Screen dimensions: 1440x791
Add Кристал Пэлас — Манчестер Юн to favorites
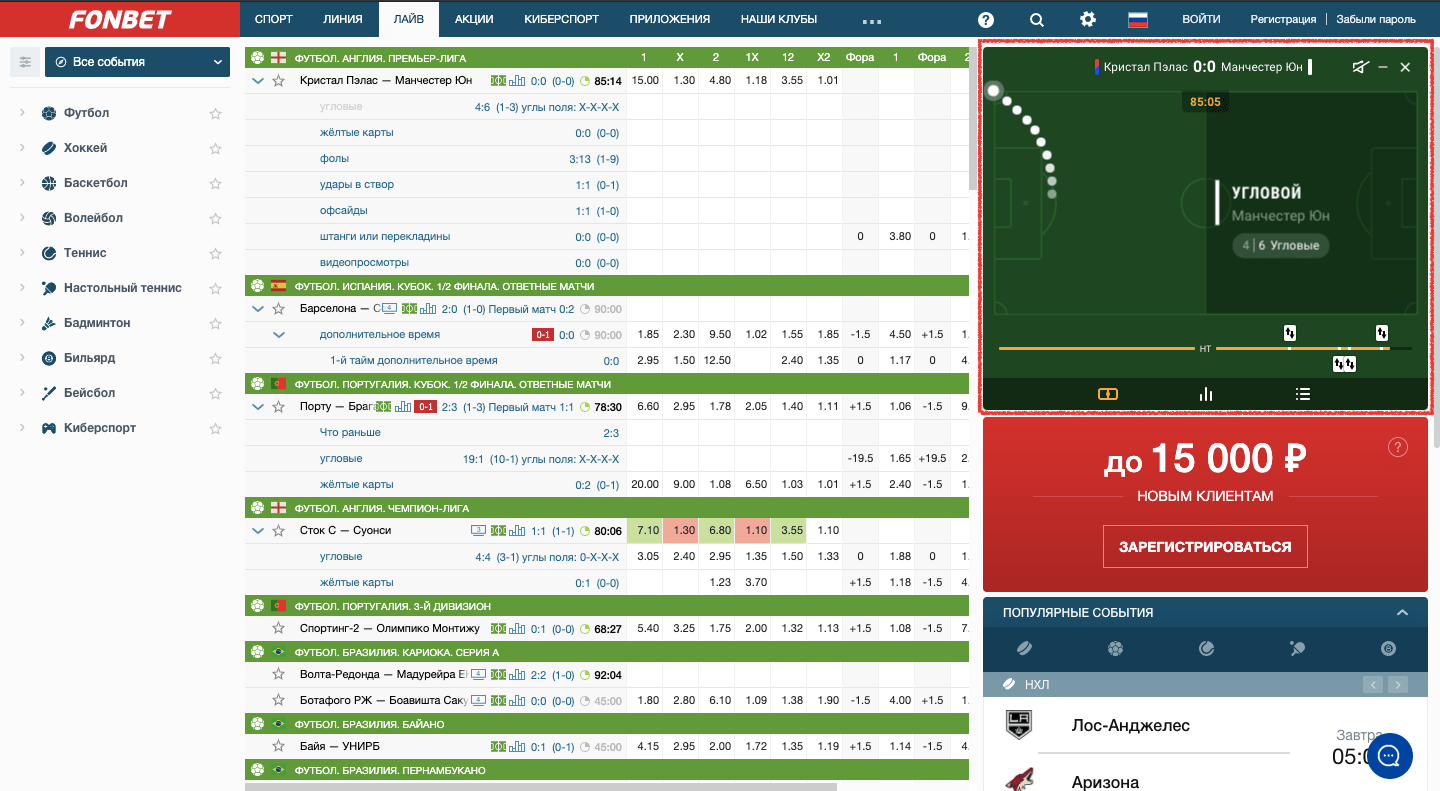[279, 81]
